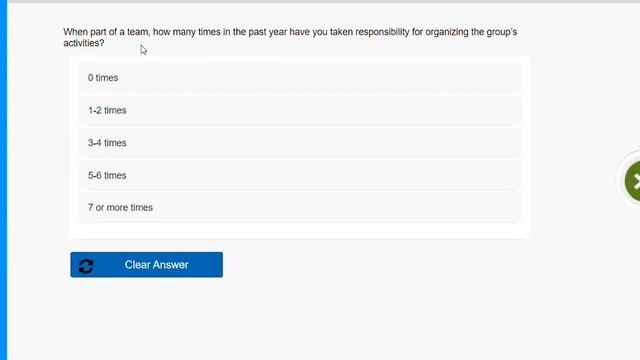
Task: Click the circular refresh arrows icon
Action: [x=86, y=266]
